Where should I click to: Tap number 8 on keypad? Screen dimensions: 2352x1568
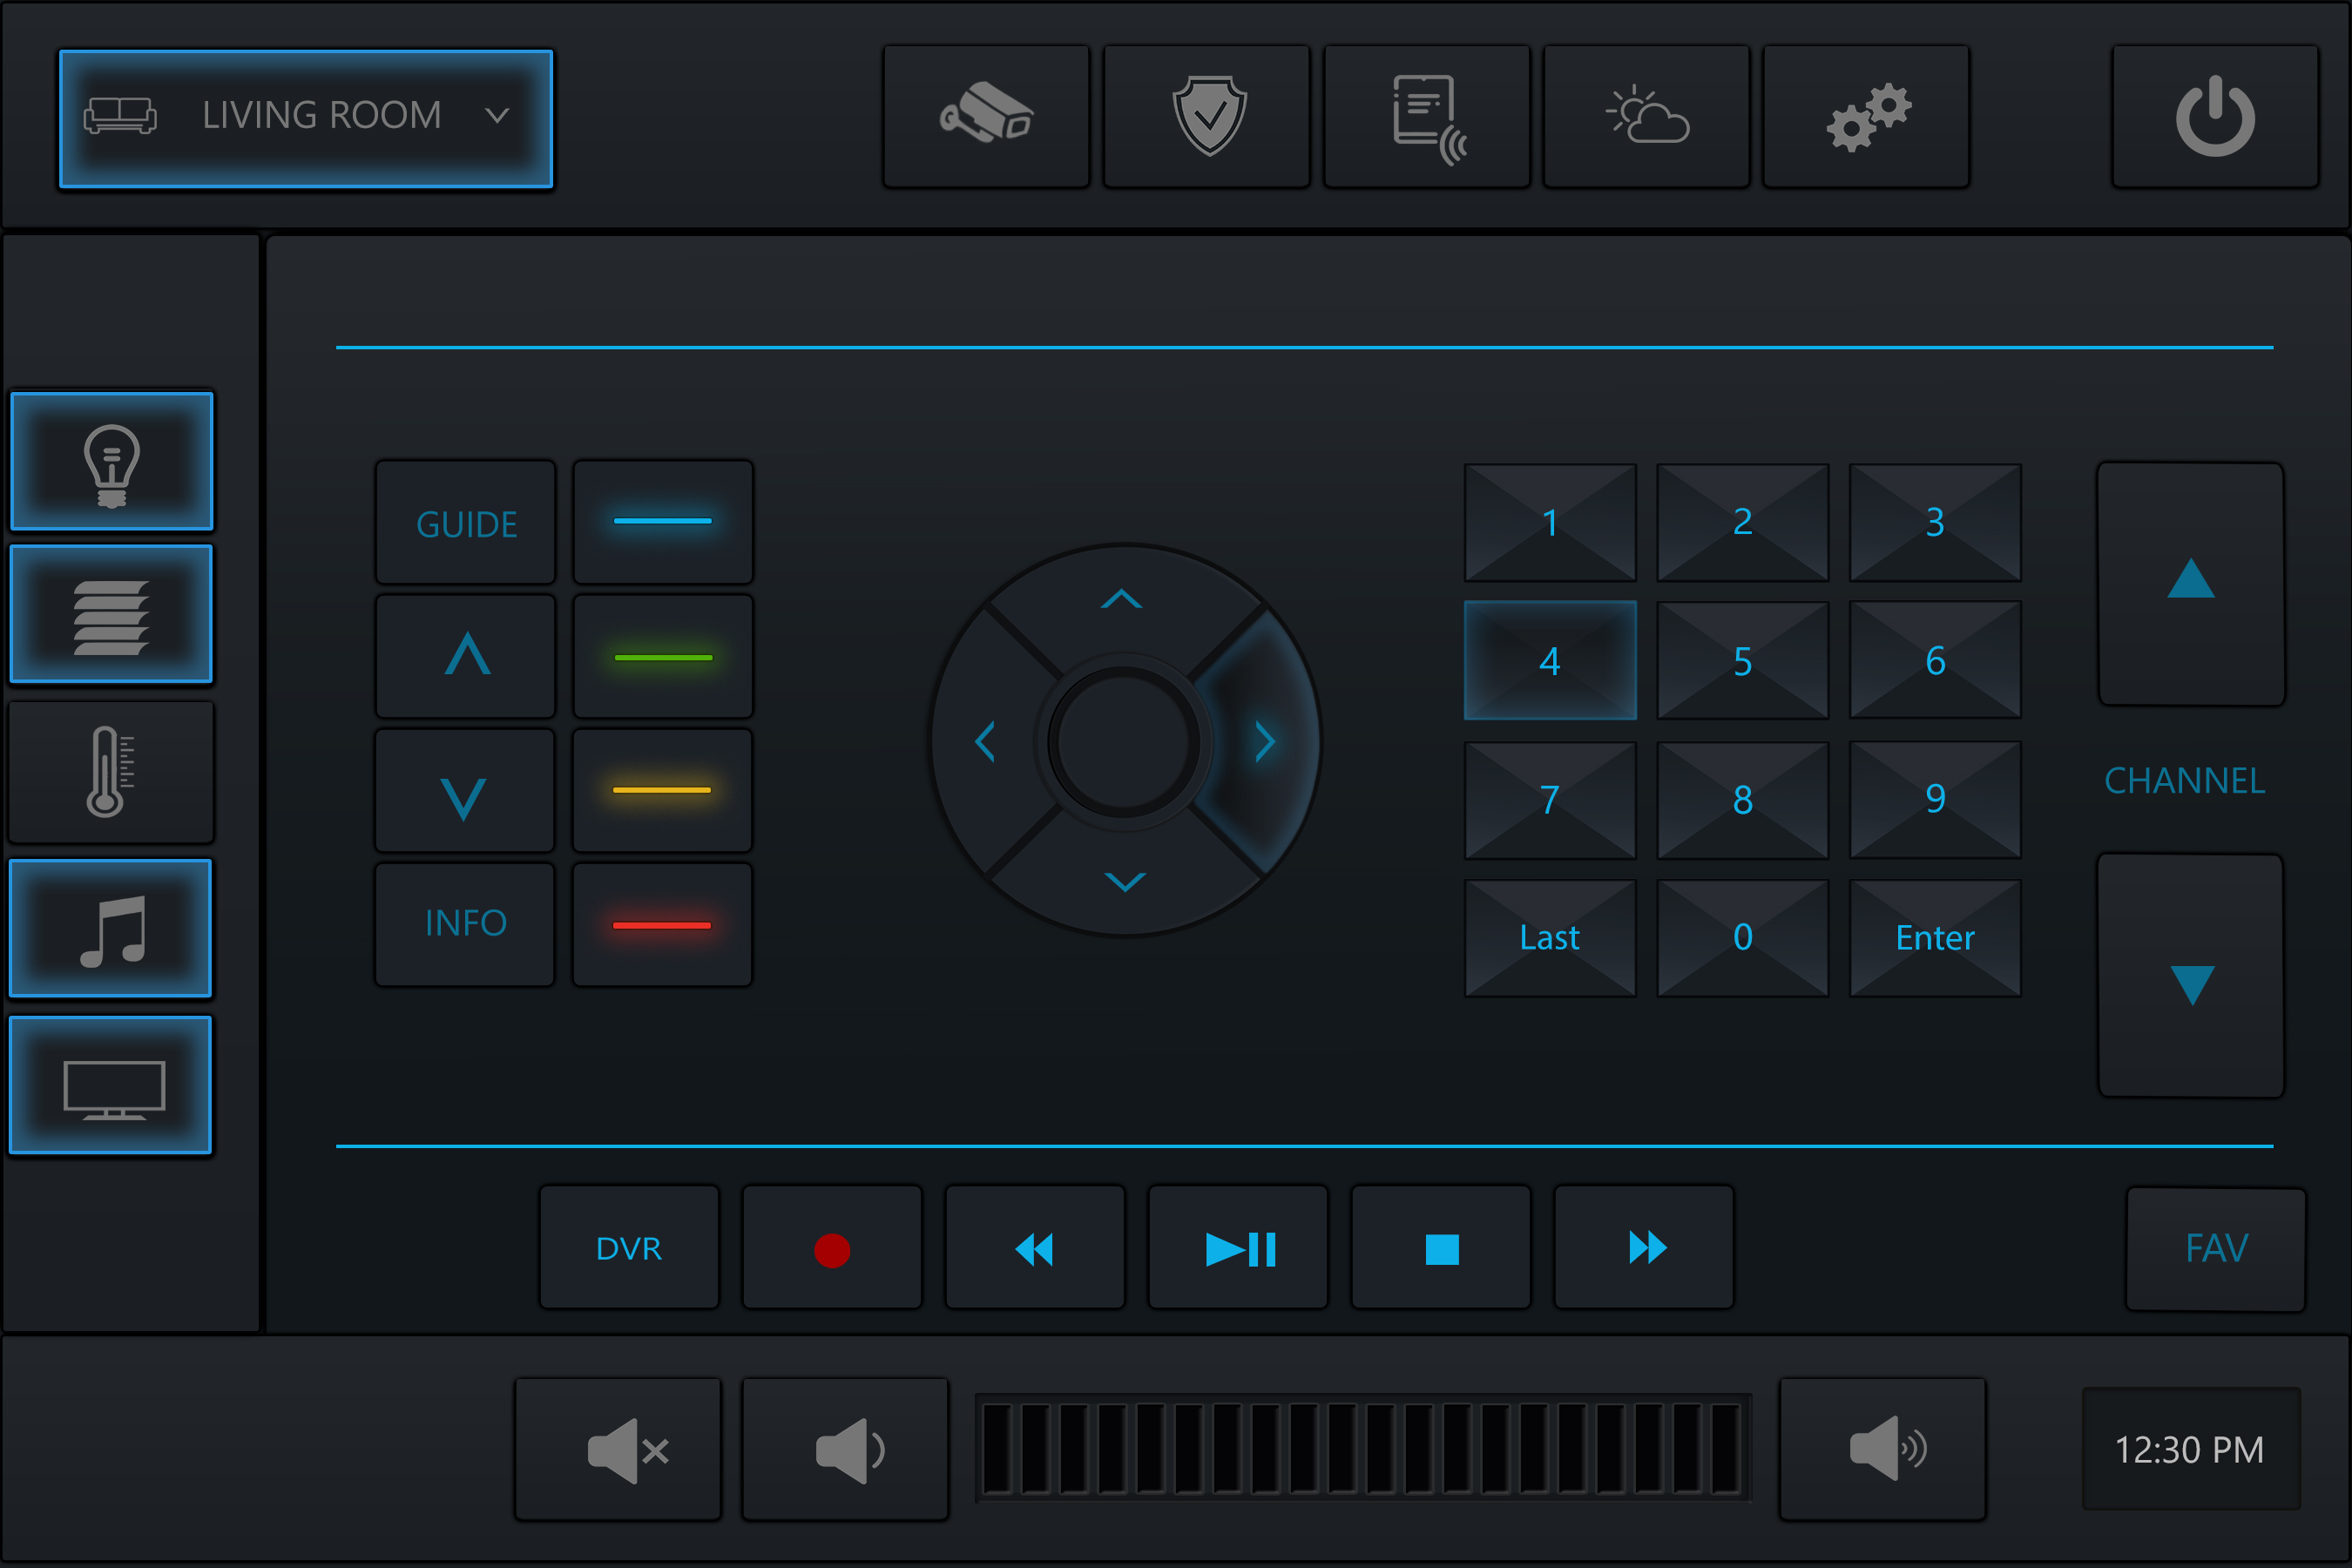(1742, 799)
